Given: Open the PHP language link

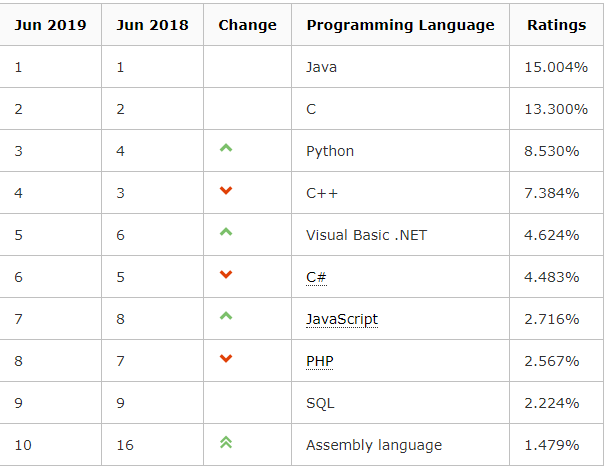Looking at the screenshot, I should [320, 361].
